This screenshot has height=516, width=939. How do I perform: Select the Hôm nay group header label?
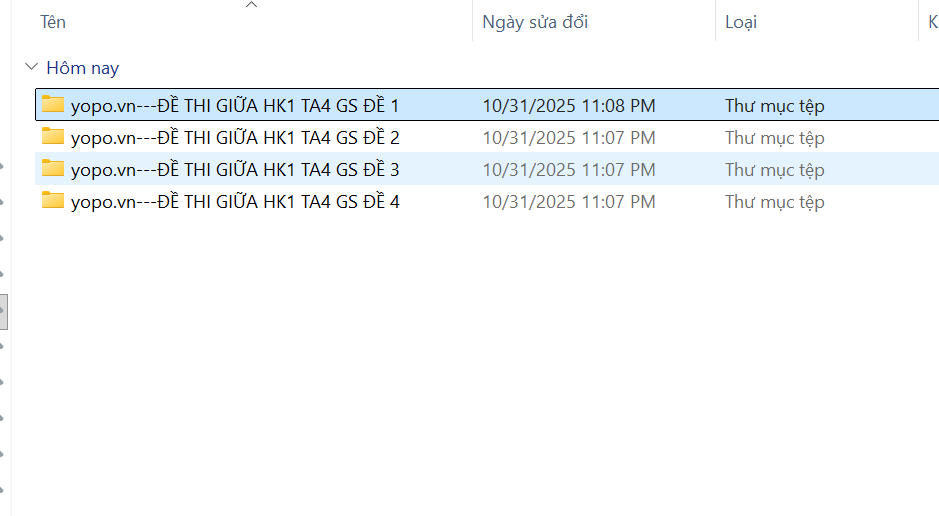(82, 68)
